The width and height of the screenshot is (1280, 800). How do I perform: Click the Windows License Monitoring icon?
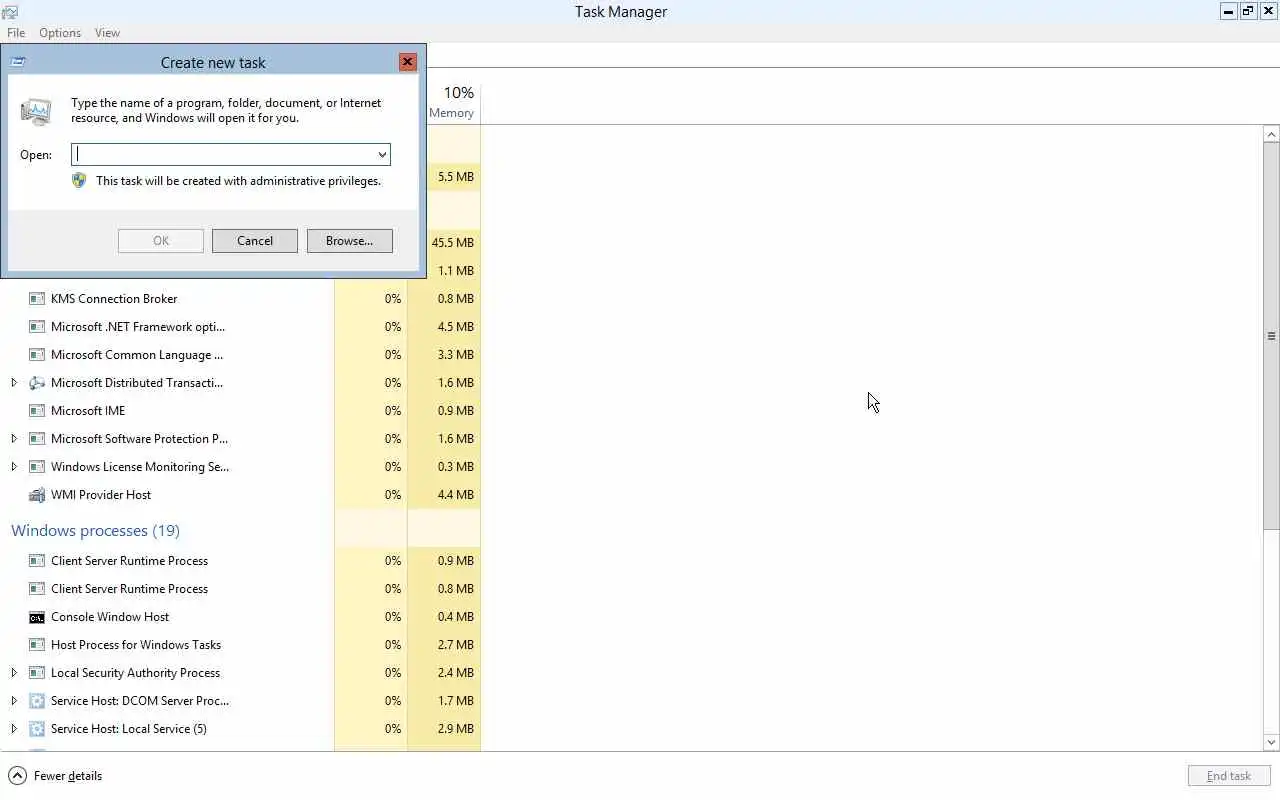point(37,467)
